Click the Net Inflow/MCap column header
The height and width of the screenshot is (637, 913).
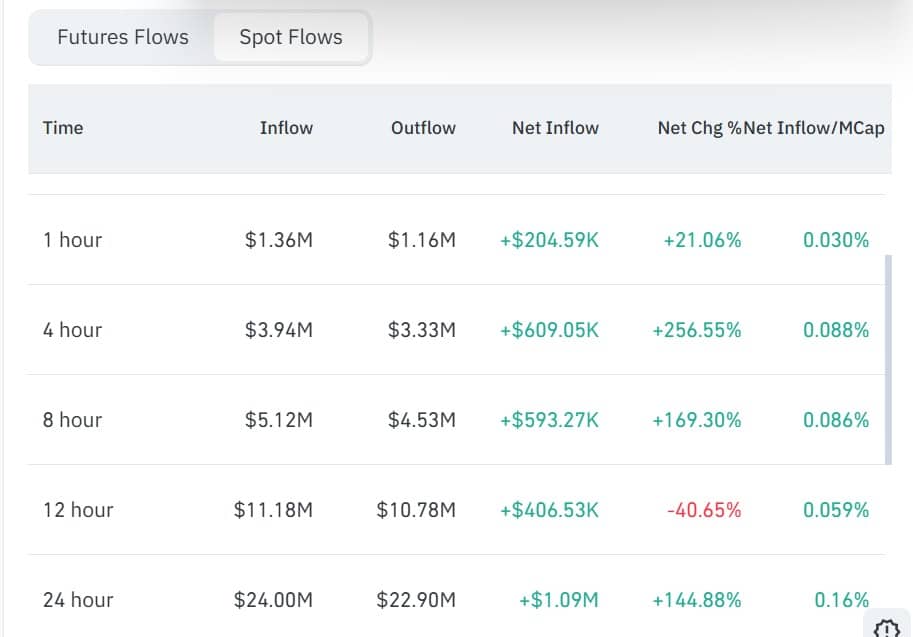click(815, 128)
